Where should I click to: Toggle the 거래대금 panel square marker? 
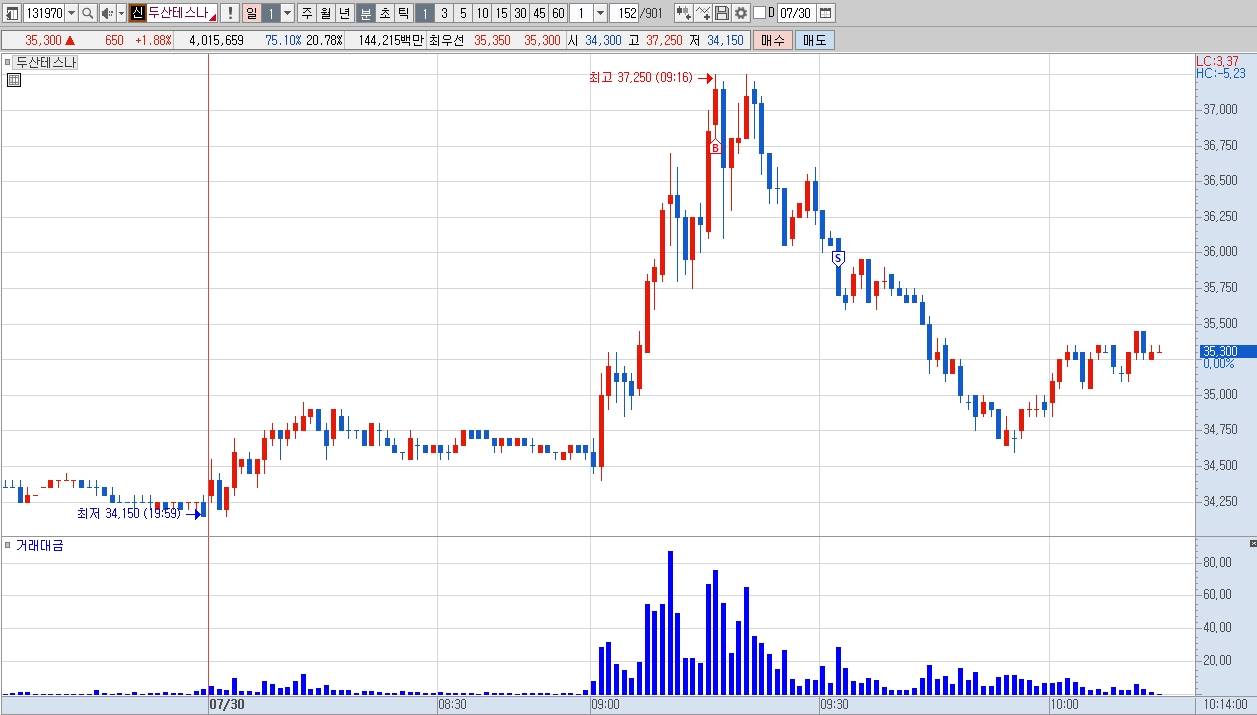(8, 545)
